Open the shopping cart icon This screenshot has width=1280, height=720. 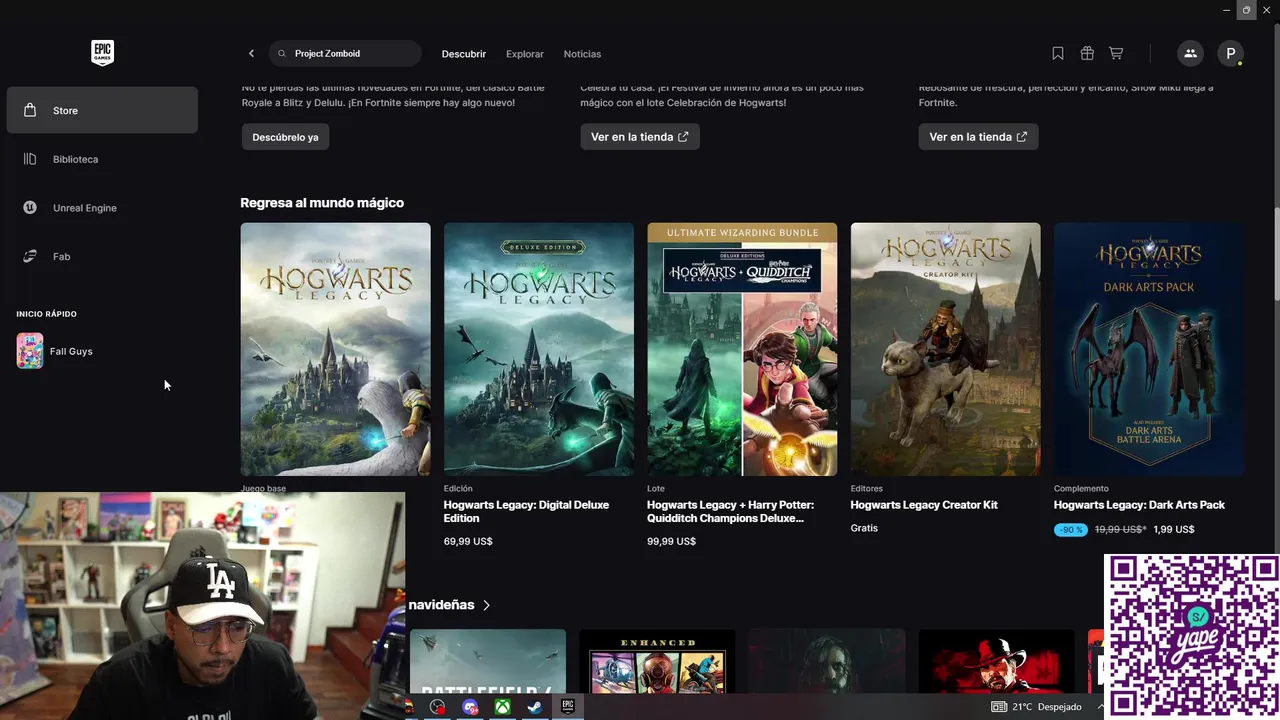pyautogui.click(x=1116, y=54)
